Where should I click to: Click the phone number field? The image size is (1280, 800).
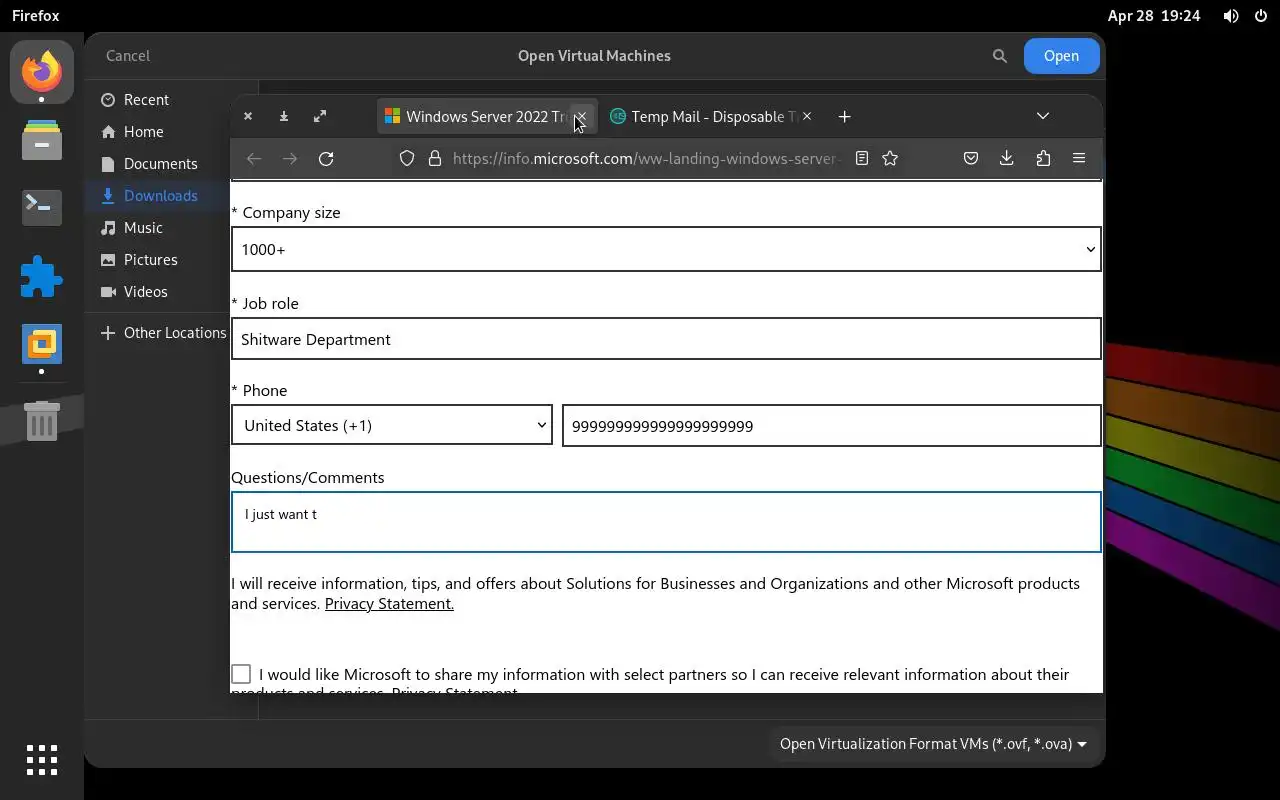(x=832, y=426)
